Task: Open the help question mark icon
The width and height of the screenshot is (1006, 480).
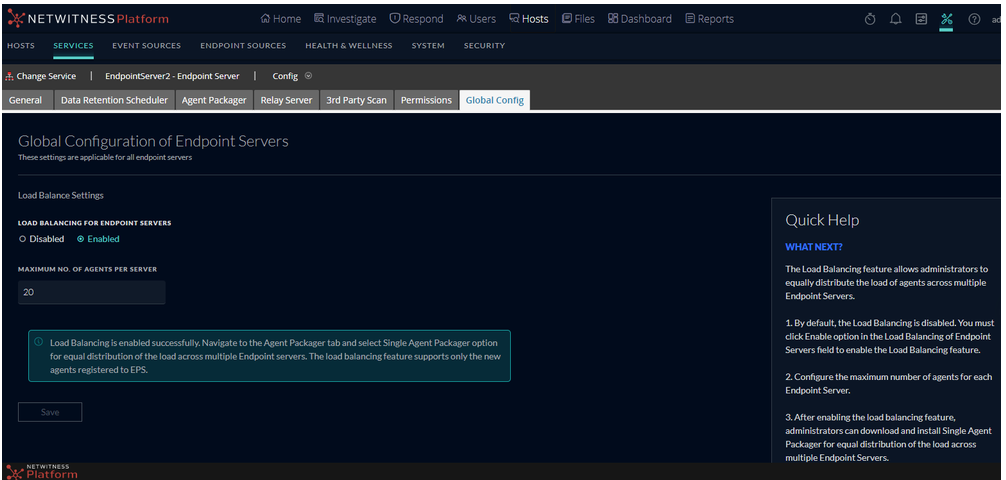Action: [974, 19]
